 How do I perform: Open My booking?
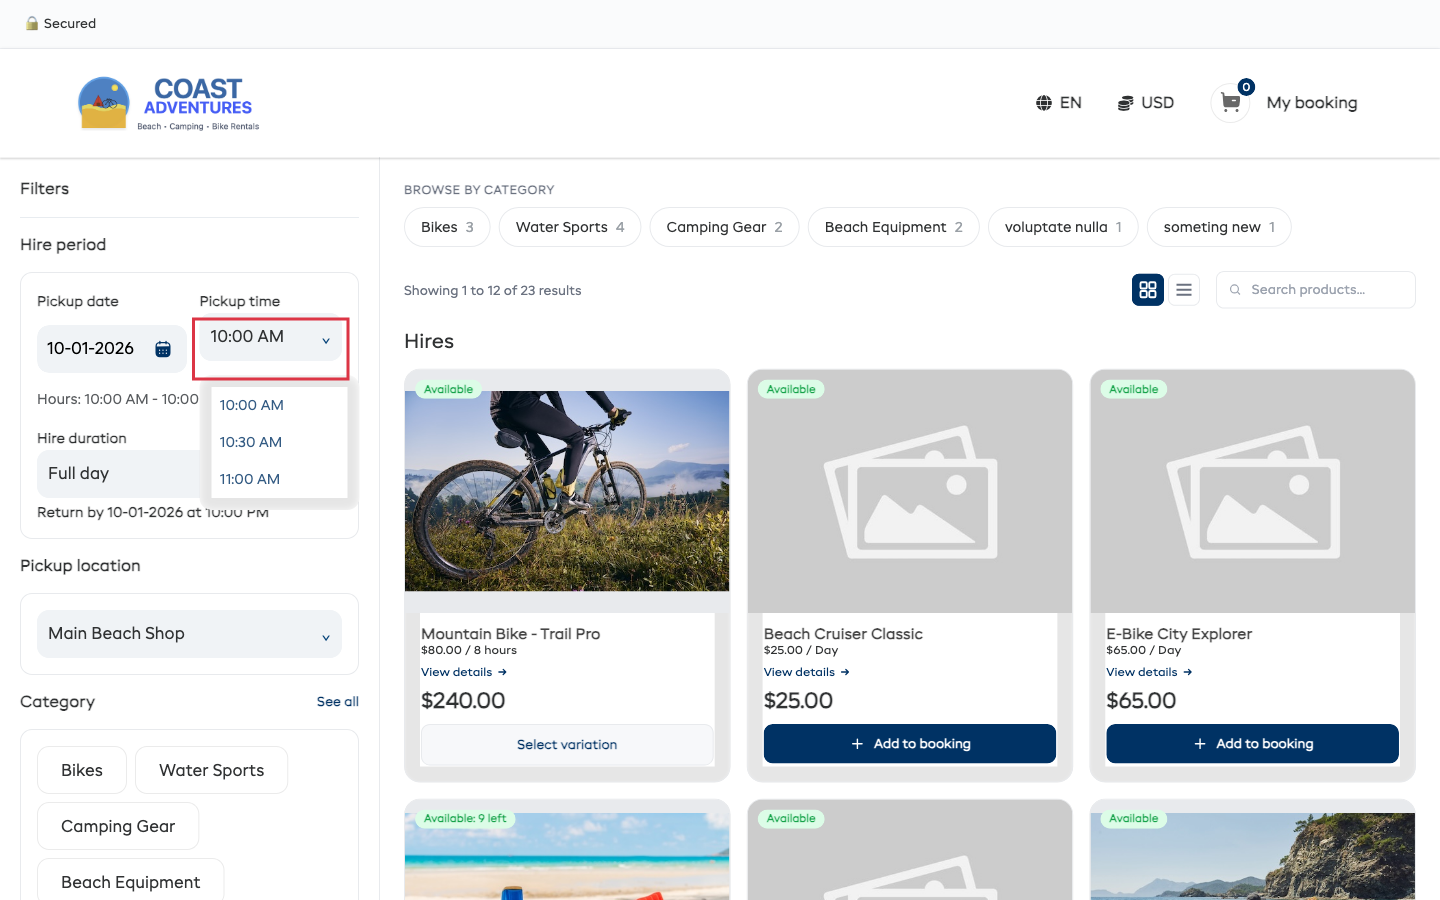coord(1312,103)
